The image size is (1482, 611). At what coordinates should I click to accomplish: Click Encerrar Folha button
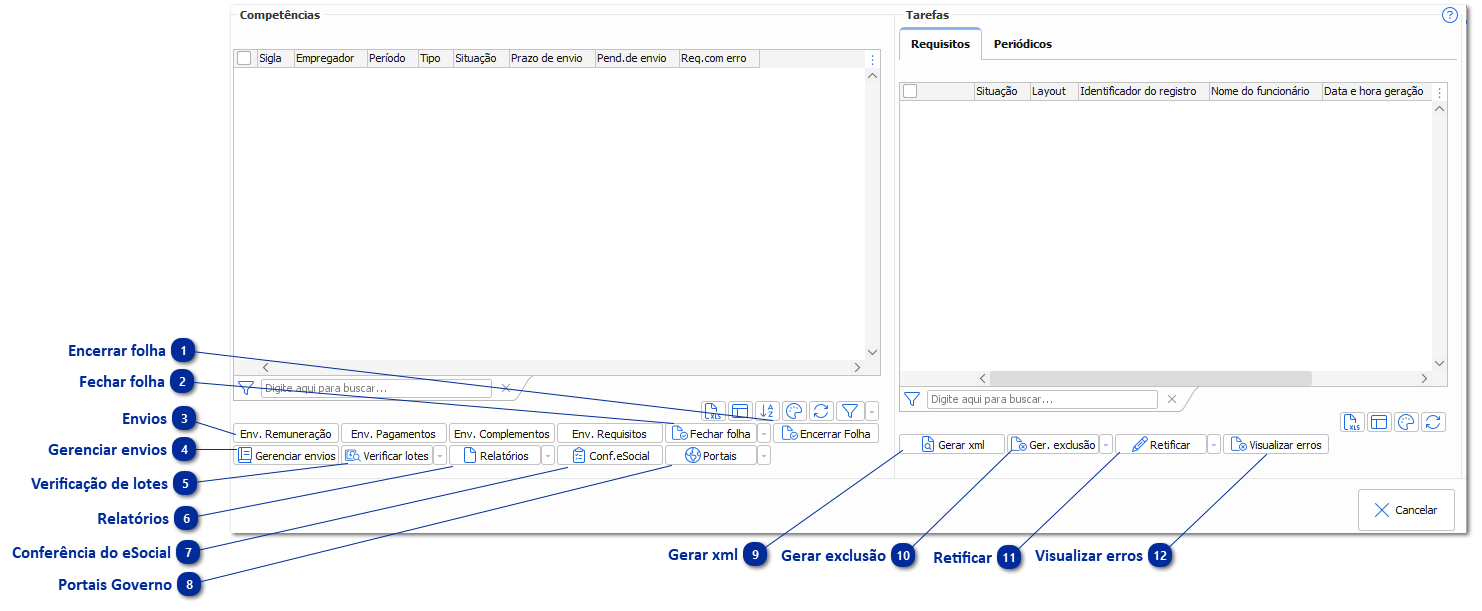pyautogui.click(x=826, y=434)
